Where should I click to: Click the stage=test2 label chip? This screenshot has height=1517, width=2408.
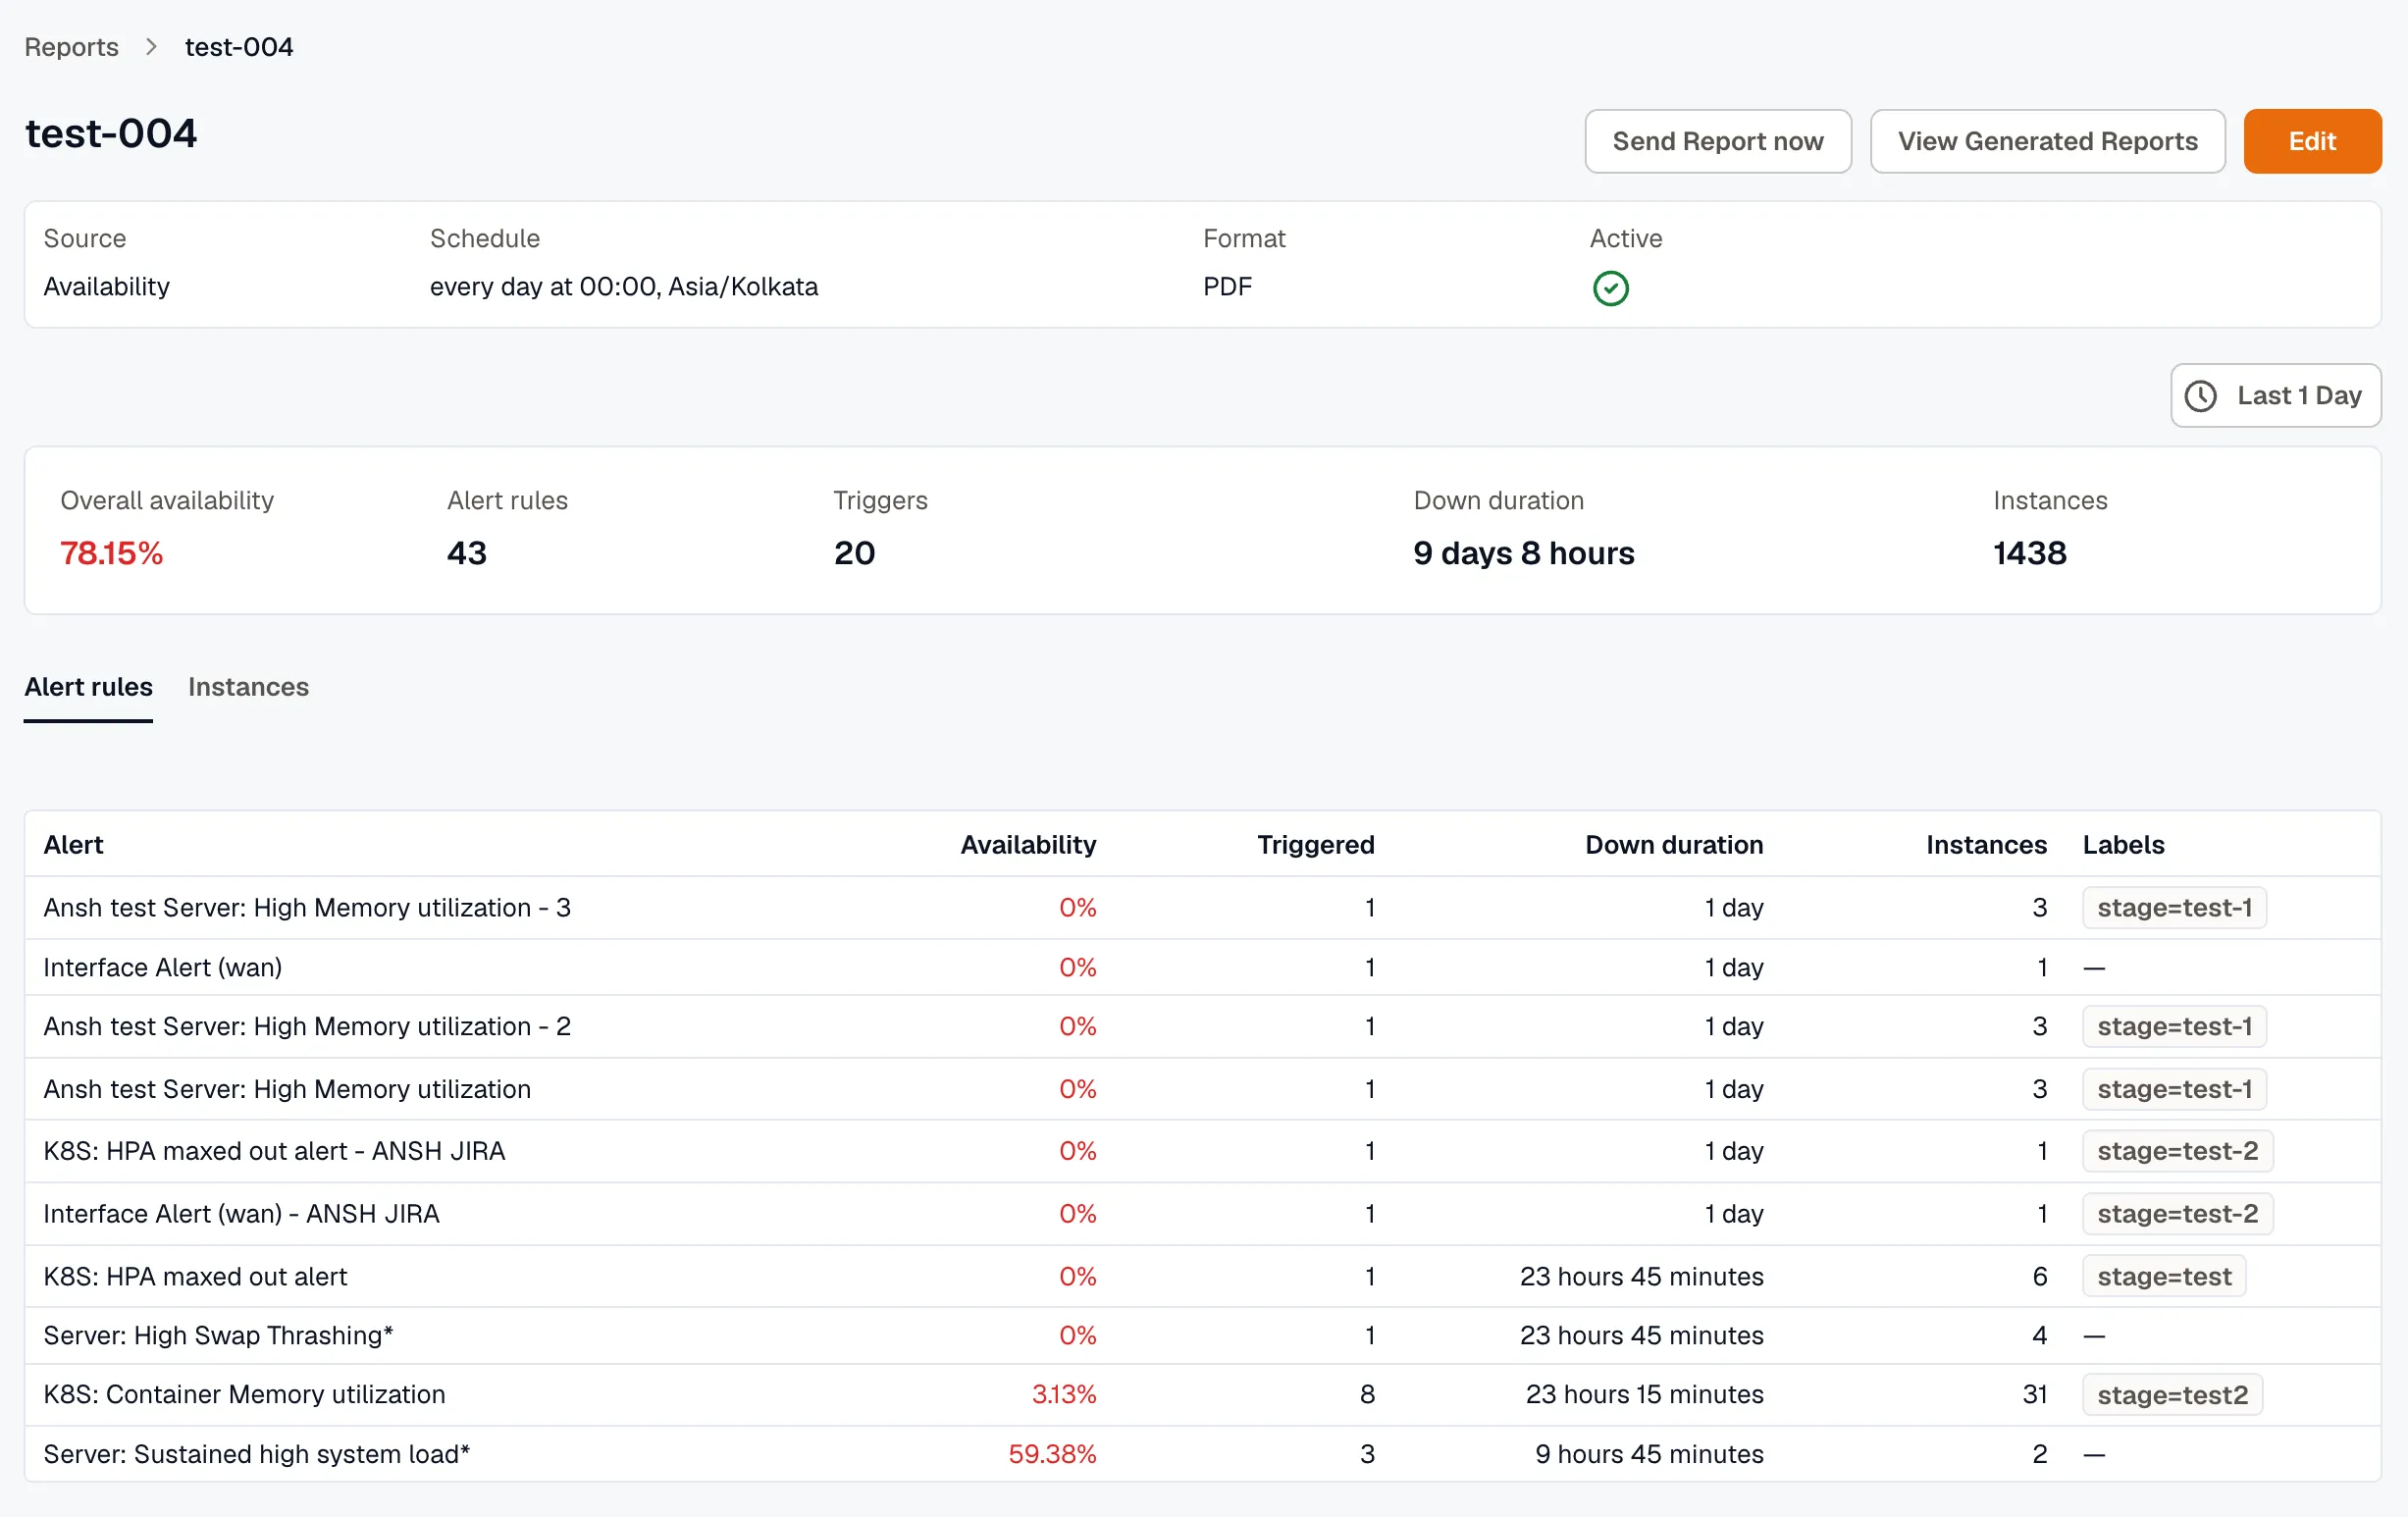pos(2172,1394)
